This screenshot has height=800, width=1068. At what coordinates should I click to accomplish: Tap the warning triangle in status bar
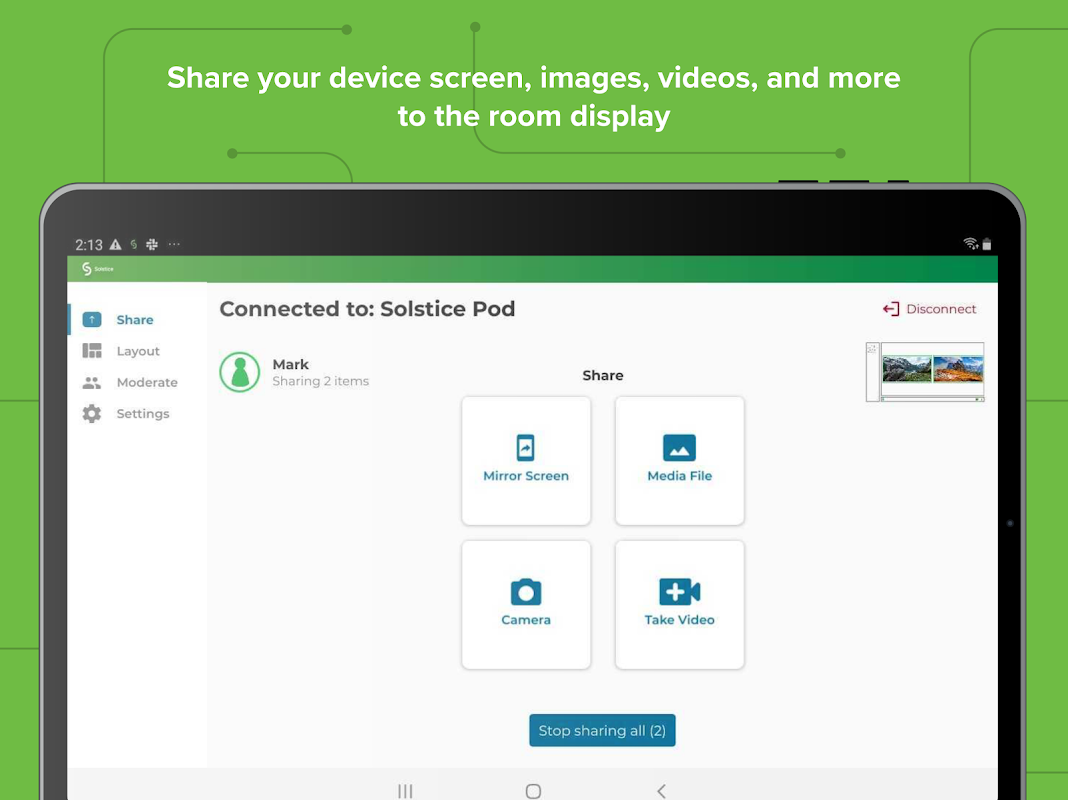pos(116,244)
